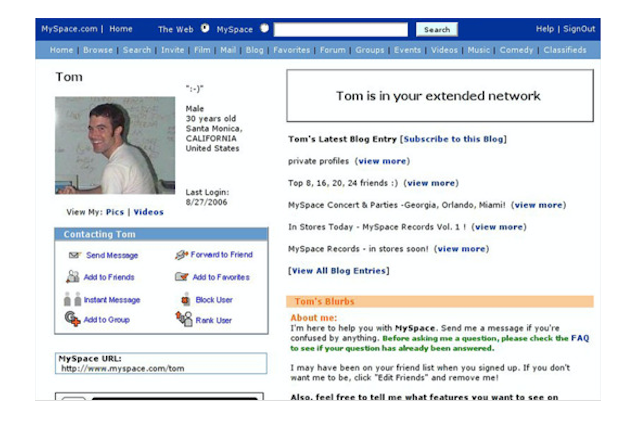Click the SignOut link
640x426 pixels.
click(578, 29)
